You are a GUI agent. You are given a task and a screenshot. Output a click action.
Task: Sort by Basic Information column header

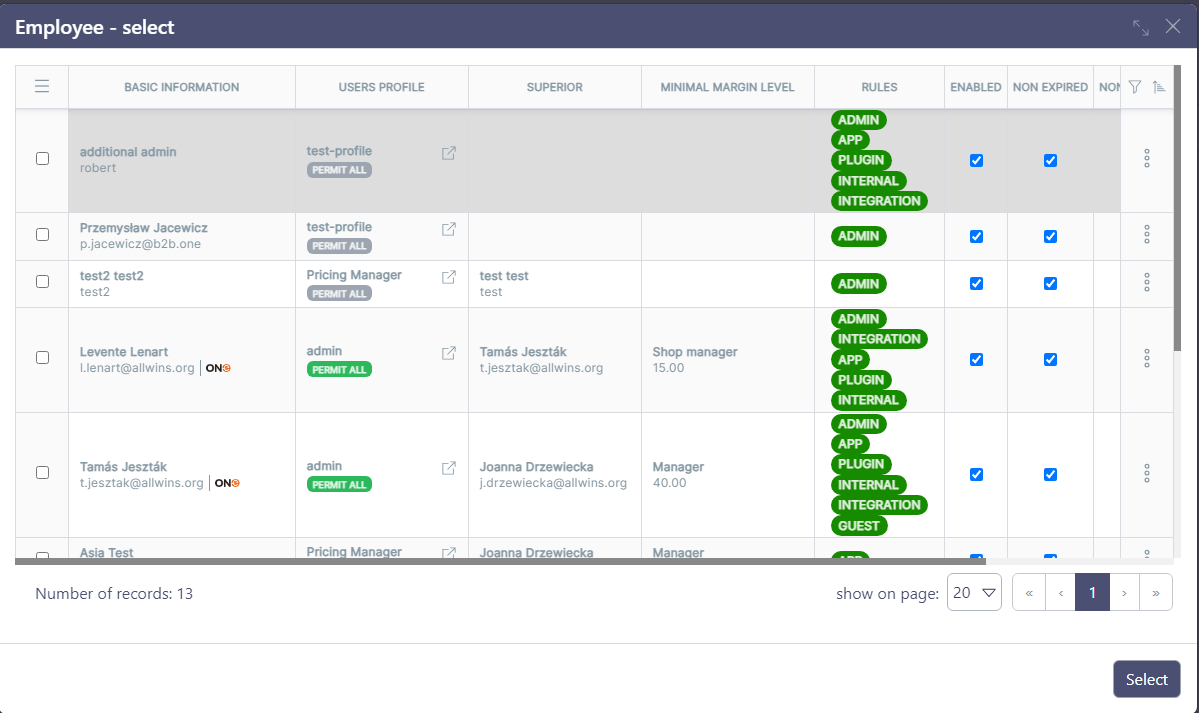(181, 87)
